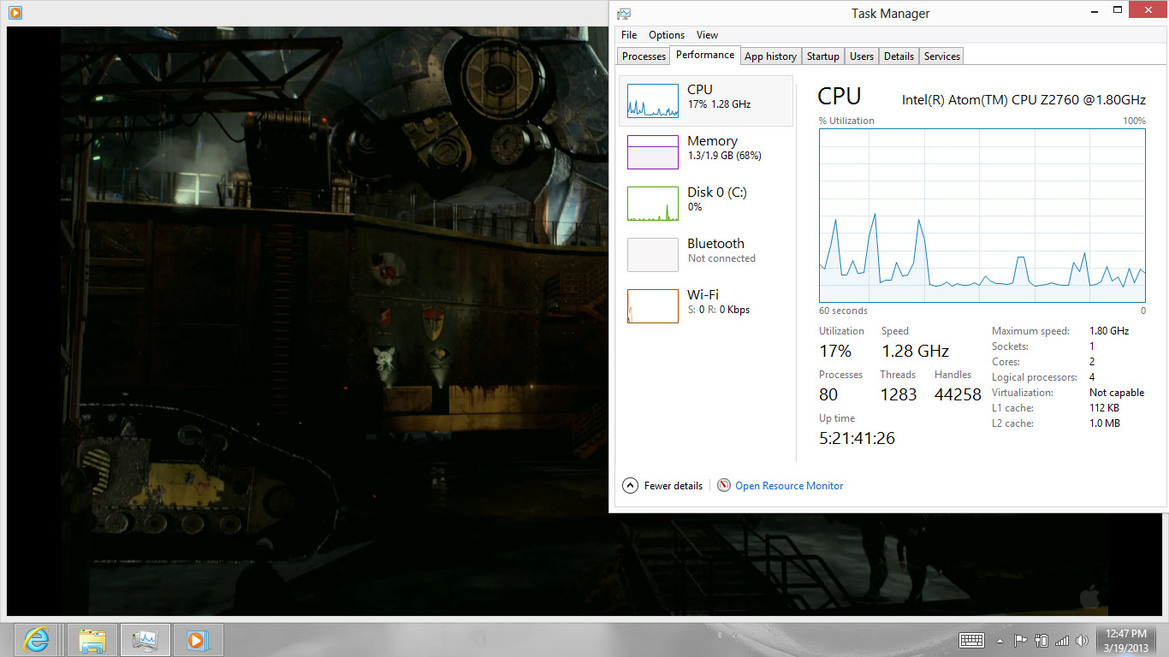Click the battery power tray icon
Screen dimensions: 1169x657
pos(1042,641)
